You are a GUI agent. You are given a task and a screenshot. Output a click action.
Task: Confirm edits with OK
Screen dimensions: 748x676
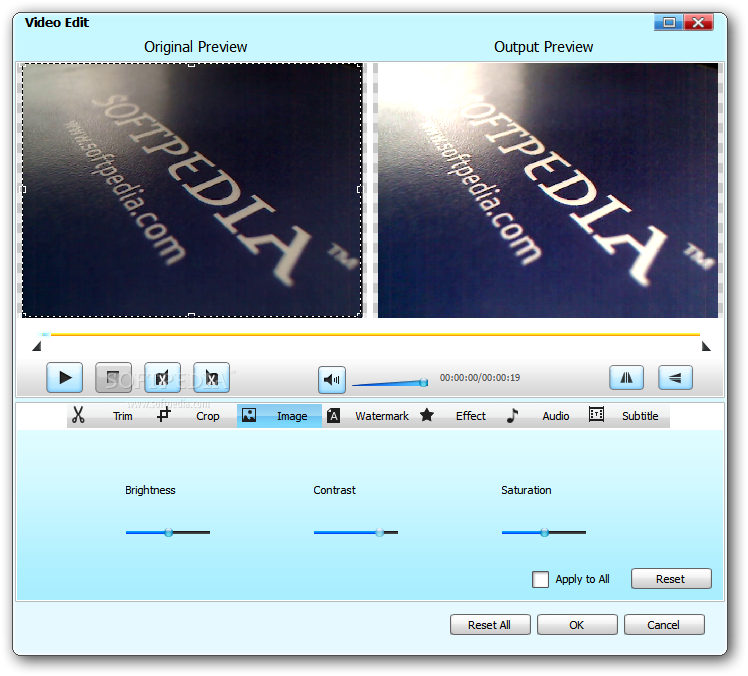coord(577,625)
